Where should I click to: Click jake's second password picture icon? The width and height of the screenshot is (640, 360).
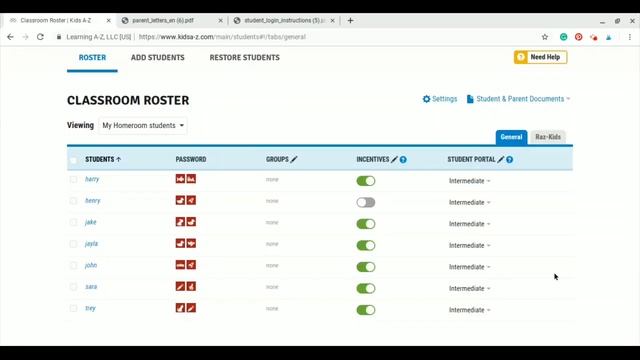pos(191,222)
